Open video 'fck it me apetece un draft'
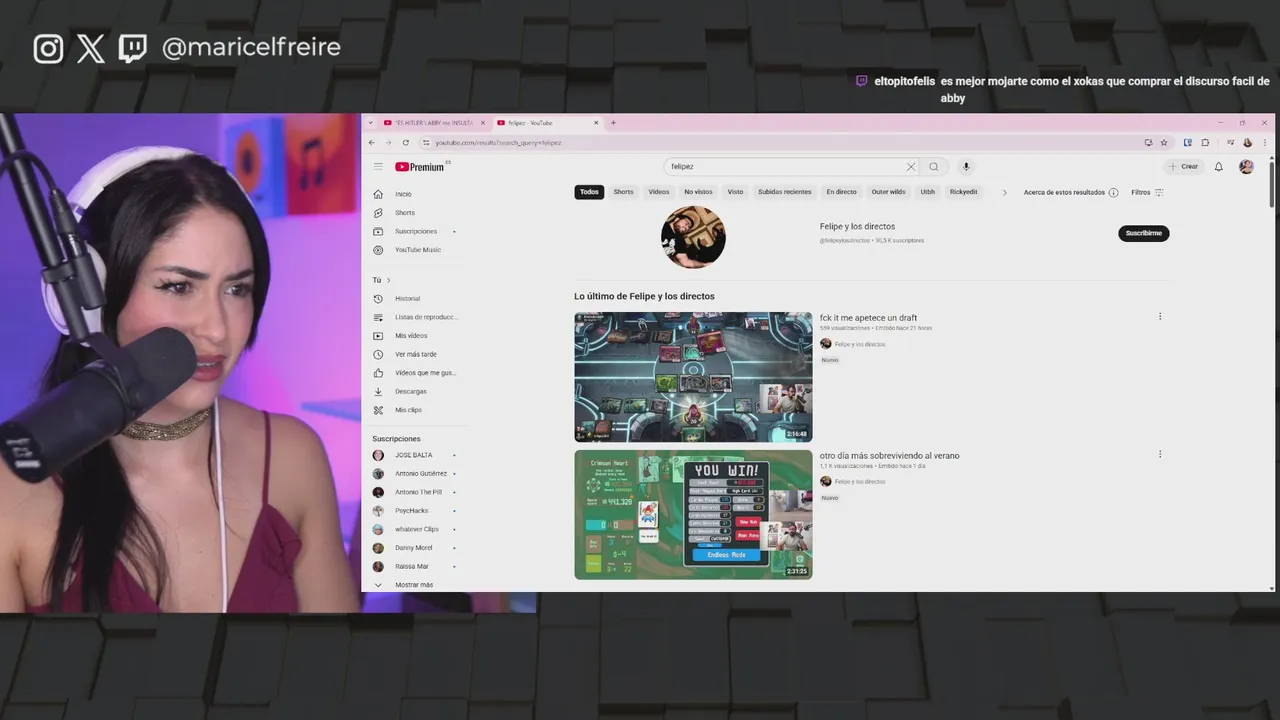 pos(868,318)
